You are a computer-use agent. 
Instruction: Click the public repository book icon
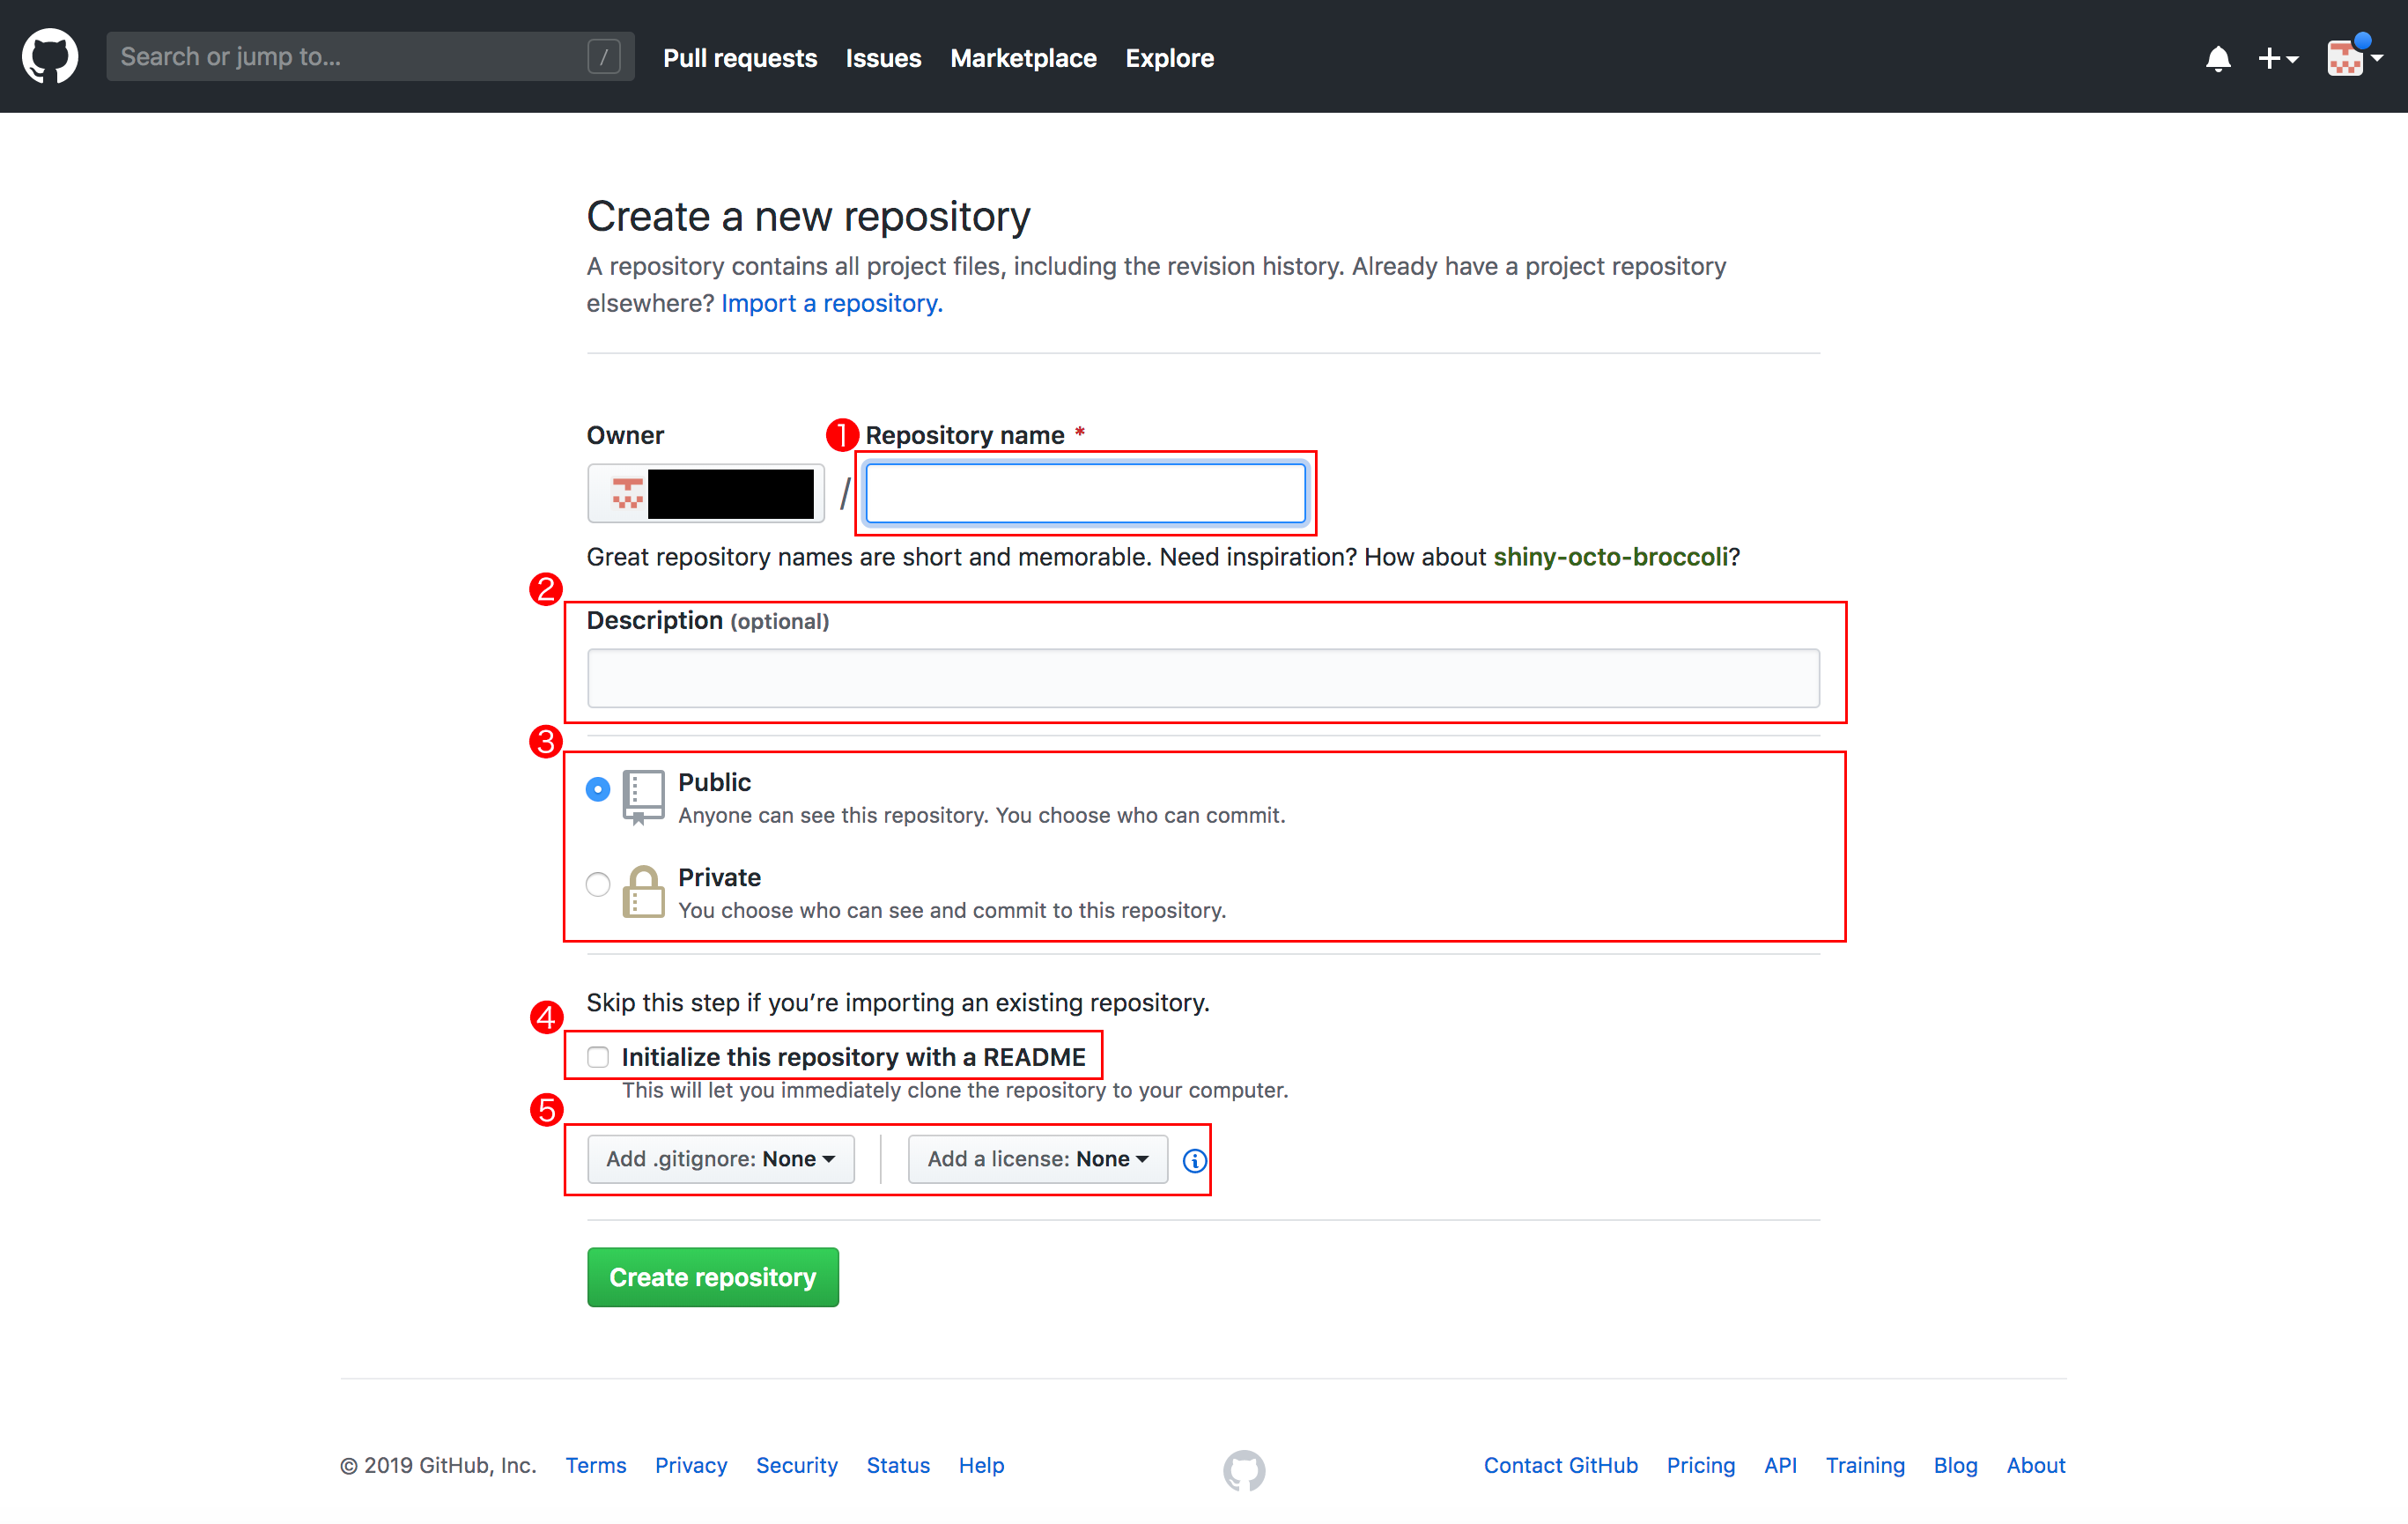coord(643,795)
